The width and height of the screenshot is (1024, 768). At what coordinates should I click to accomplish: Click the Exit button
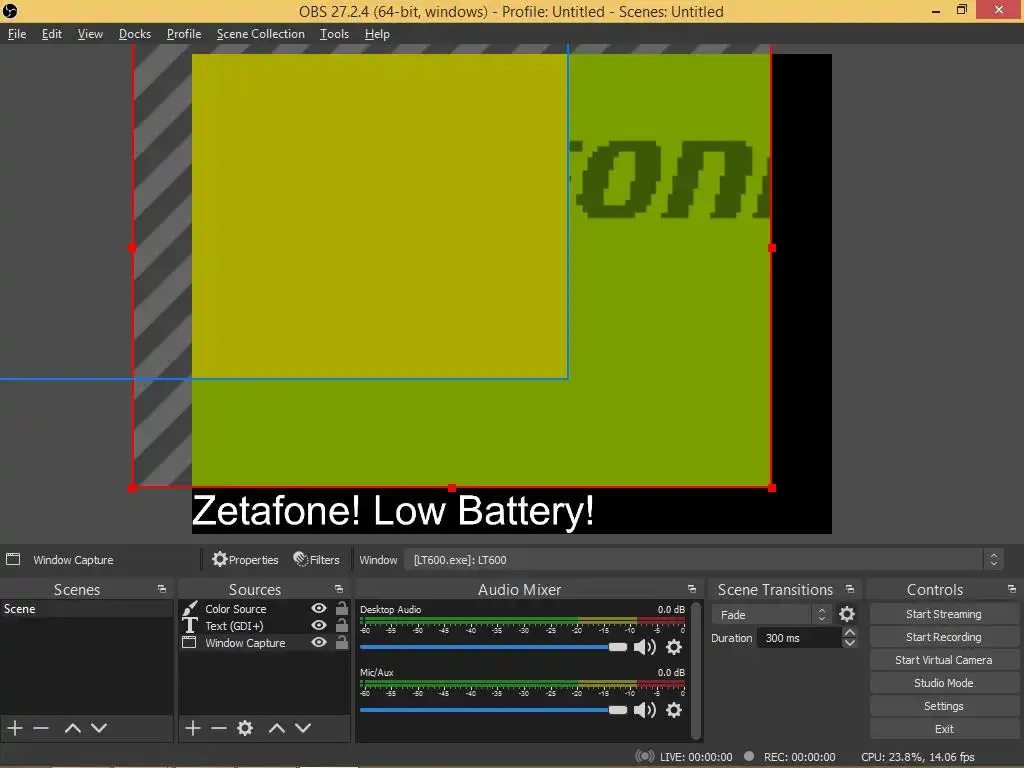[x=944, y=729]
